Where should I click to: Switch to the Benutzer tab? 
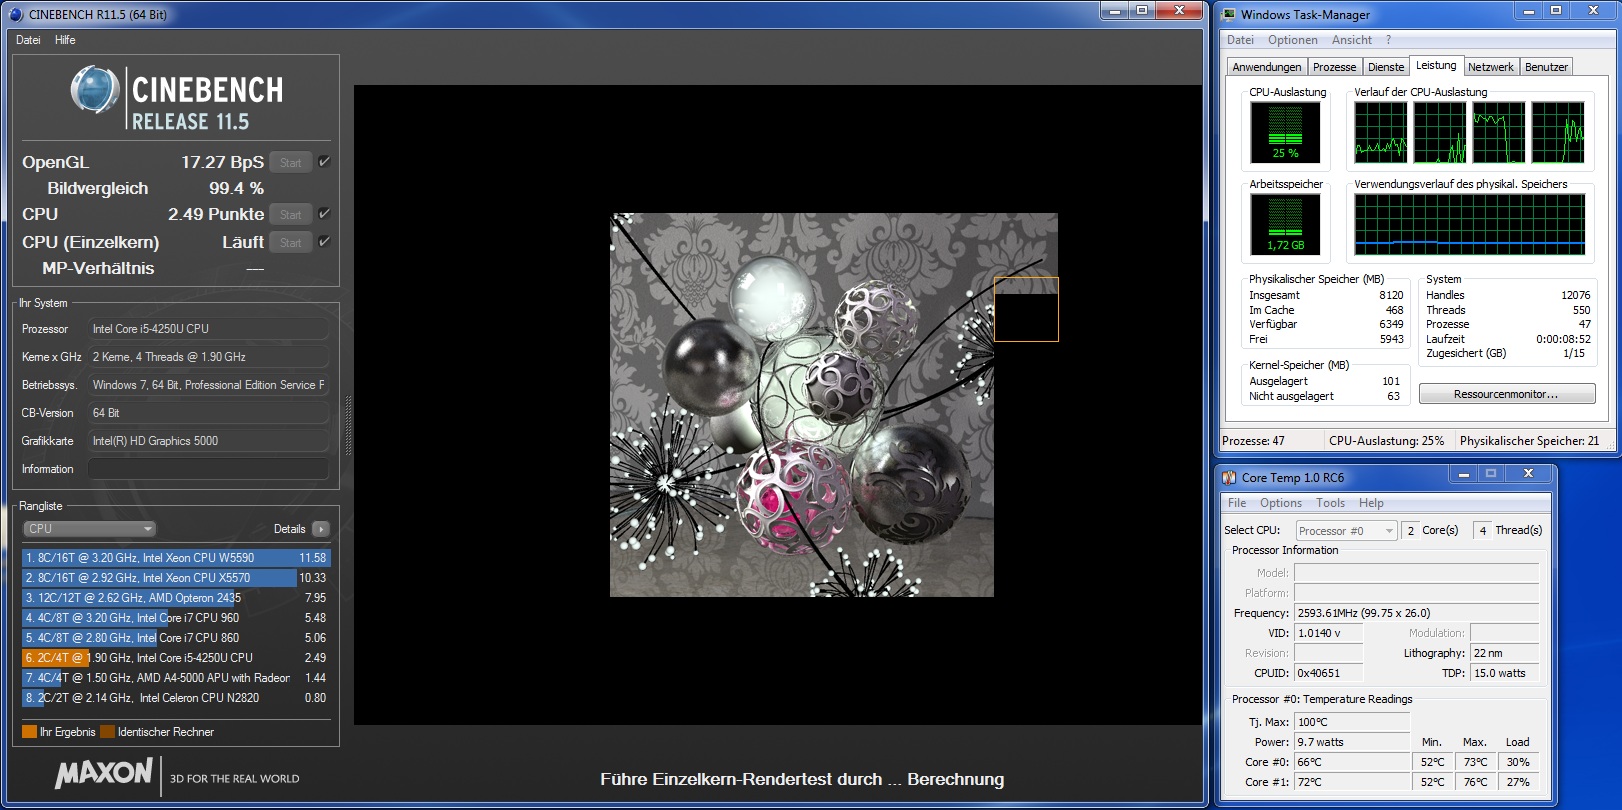click(1546, 67)
